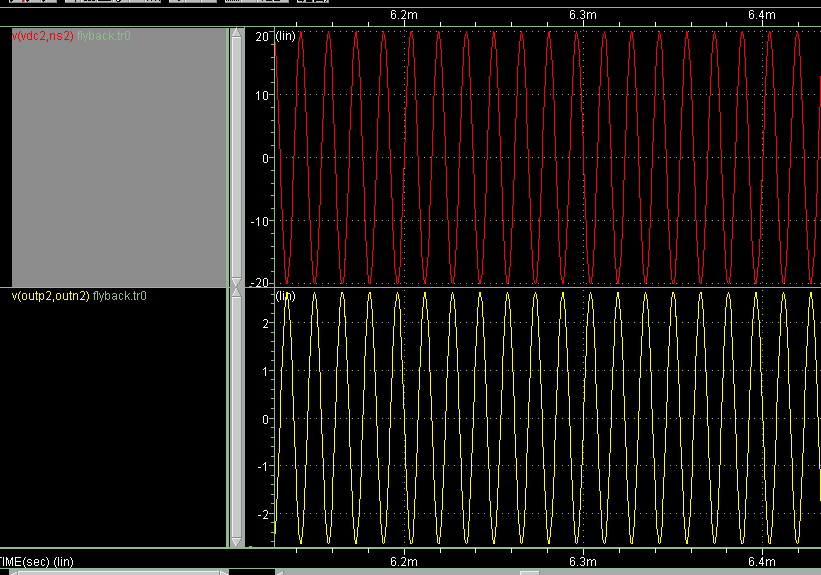The height and width of the screenshot is (575, 821).
Task: Click the (lin) scale label on the yellow waveform axis
Action: 286,296
